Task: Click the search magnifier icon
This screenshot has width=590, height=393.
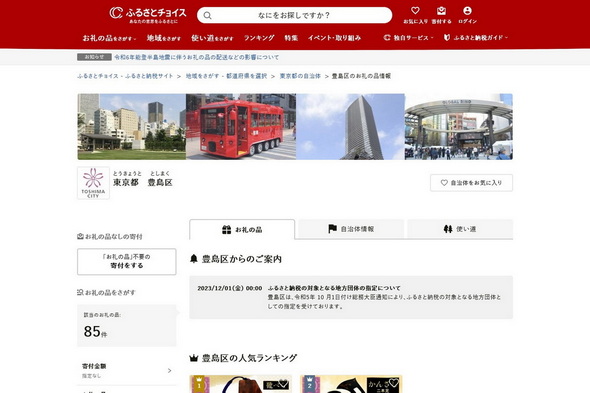Action: [207, 15]
